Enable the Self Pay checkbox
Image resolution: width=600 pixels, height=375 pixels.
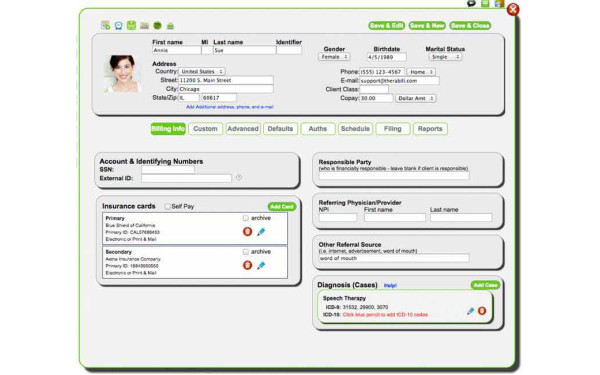pos(167,207)
